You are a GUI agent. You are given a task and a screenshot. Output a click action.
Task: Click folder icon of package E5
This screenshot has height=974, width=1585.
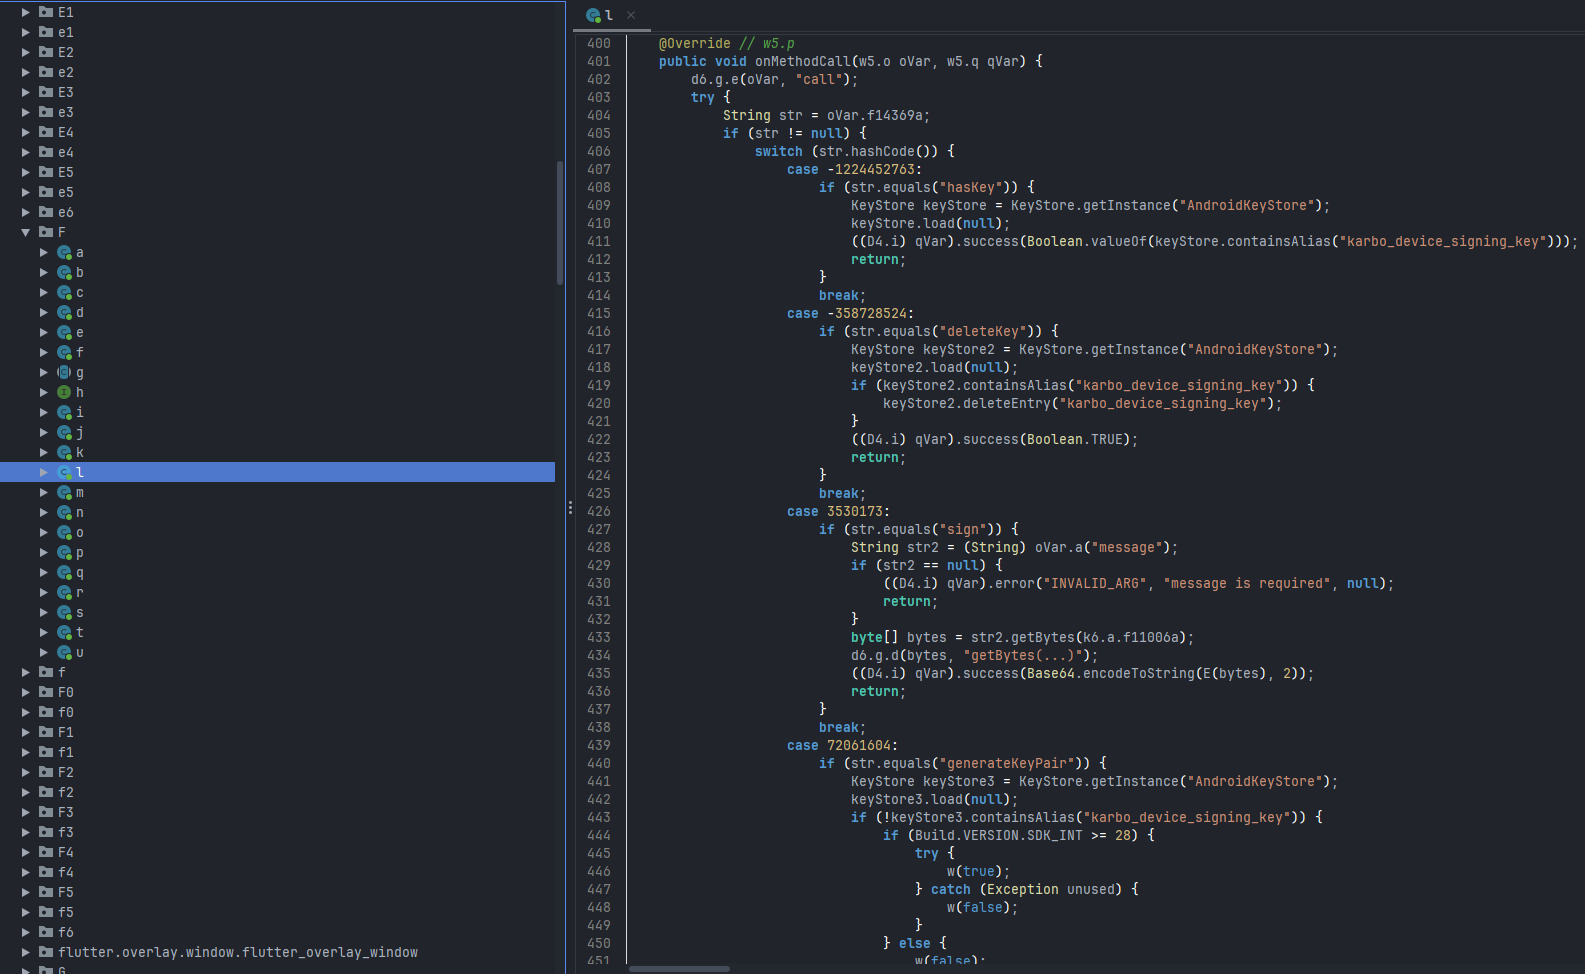tap(46, 172)
